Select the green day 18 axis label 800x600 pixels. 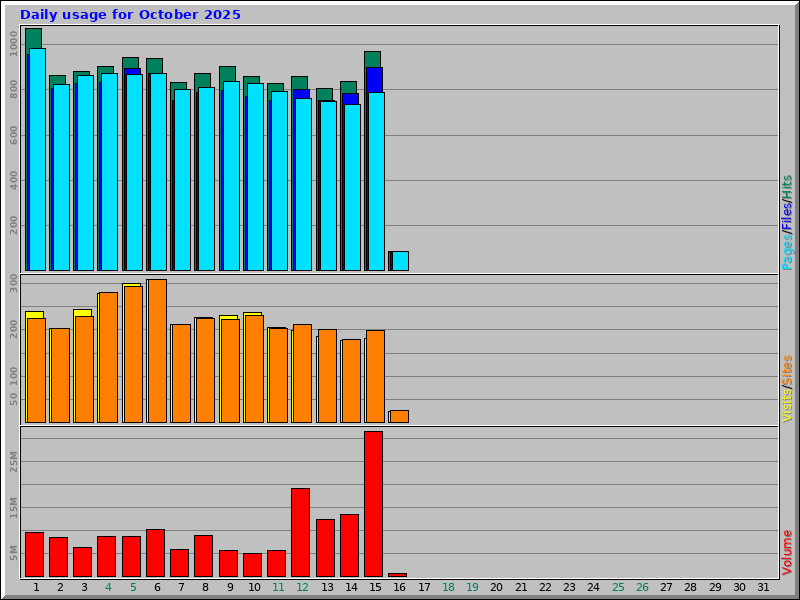click(448, 587)
